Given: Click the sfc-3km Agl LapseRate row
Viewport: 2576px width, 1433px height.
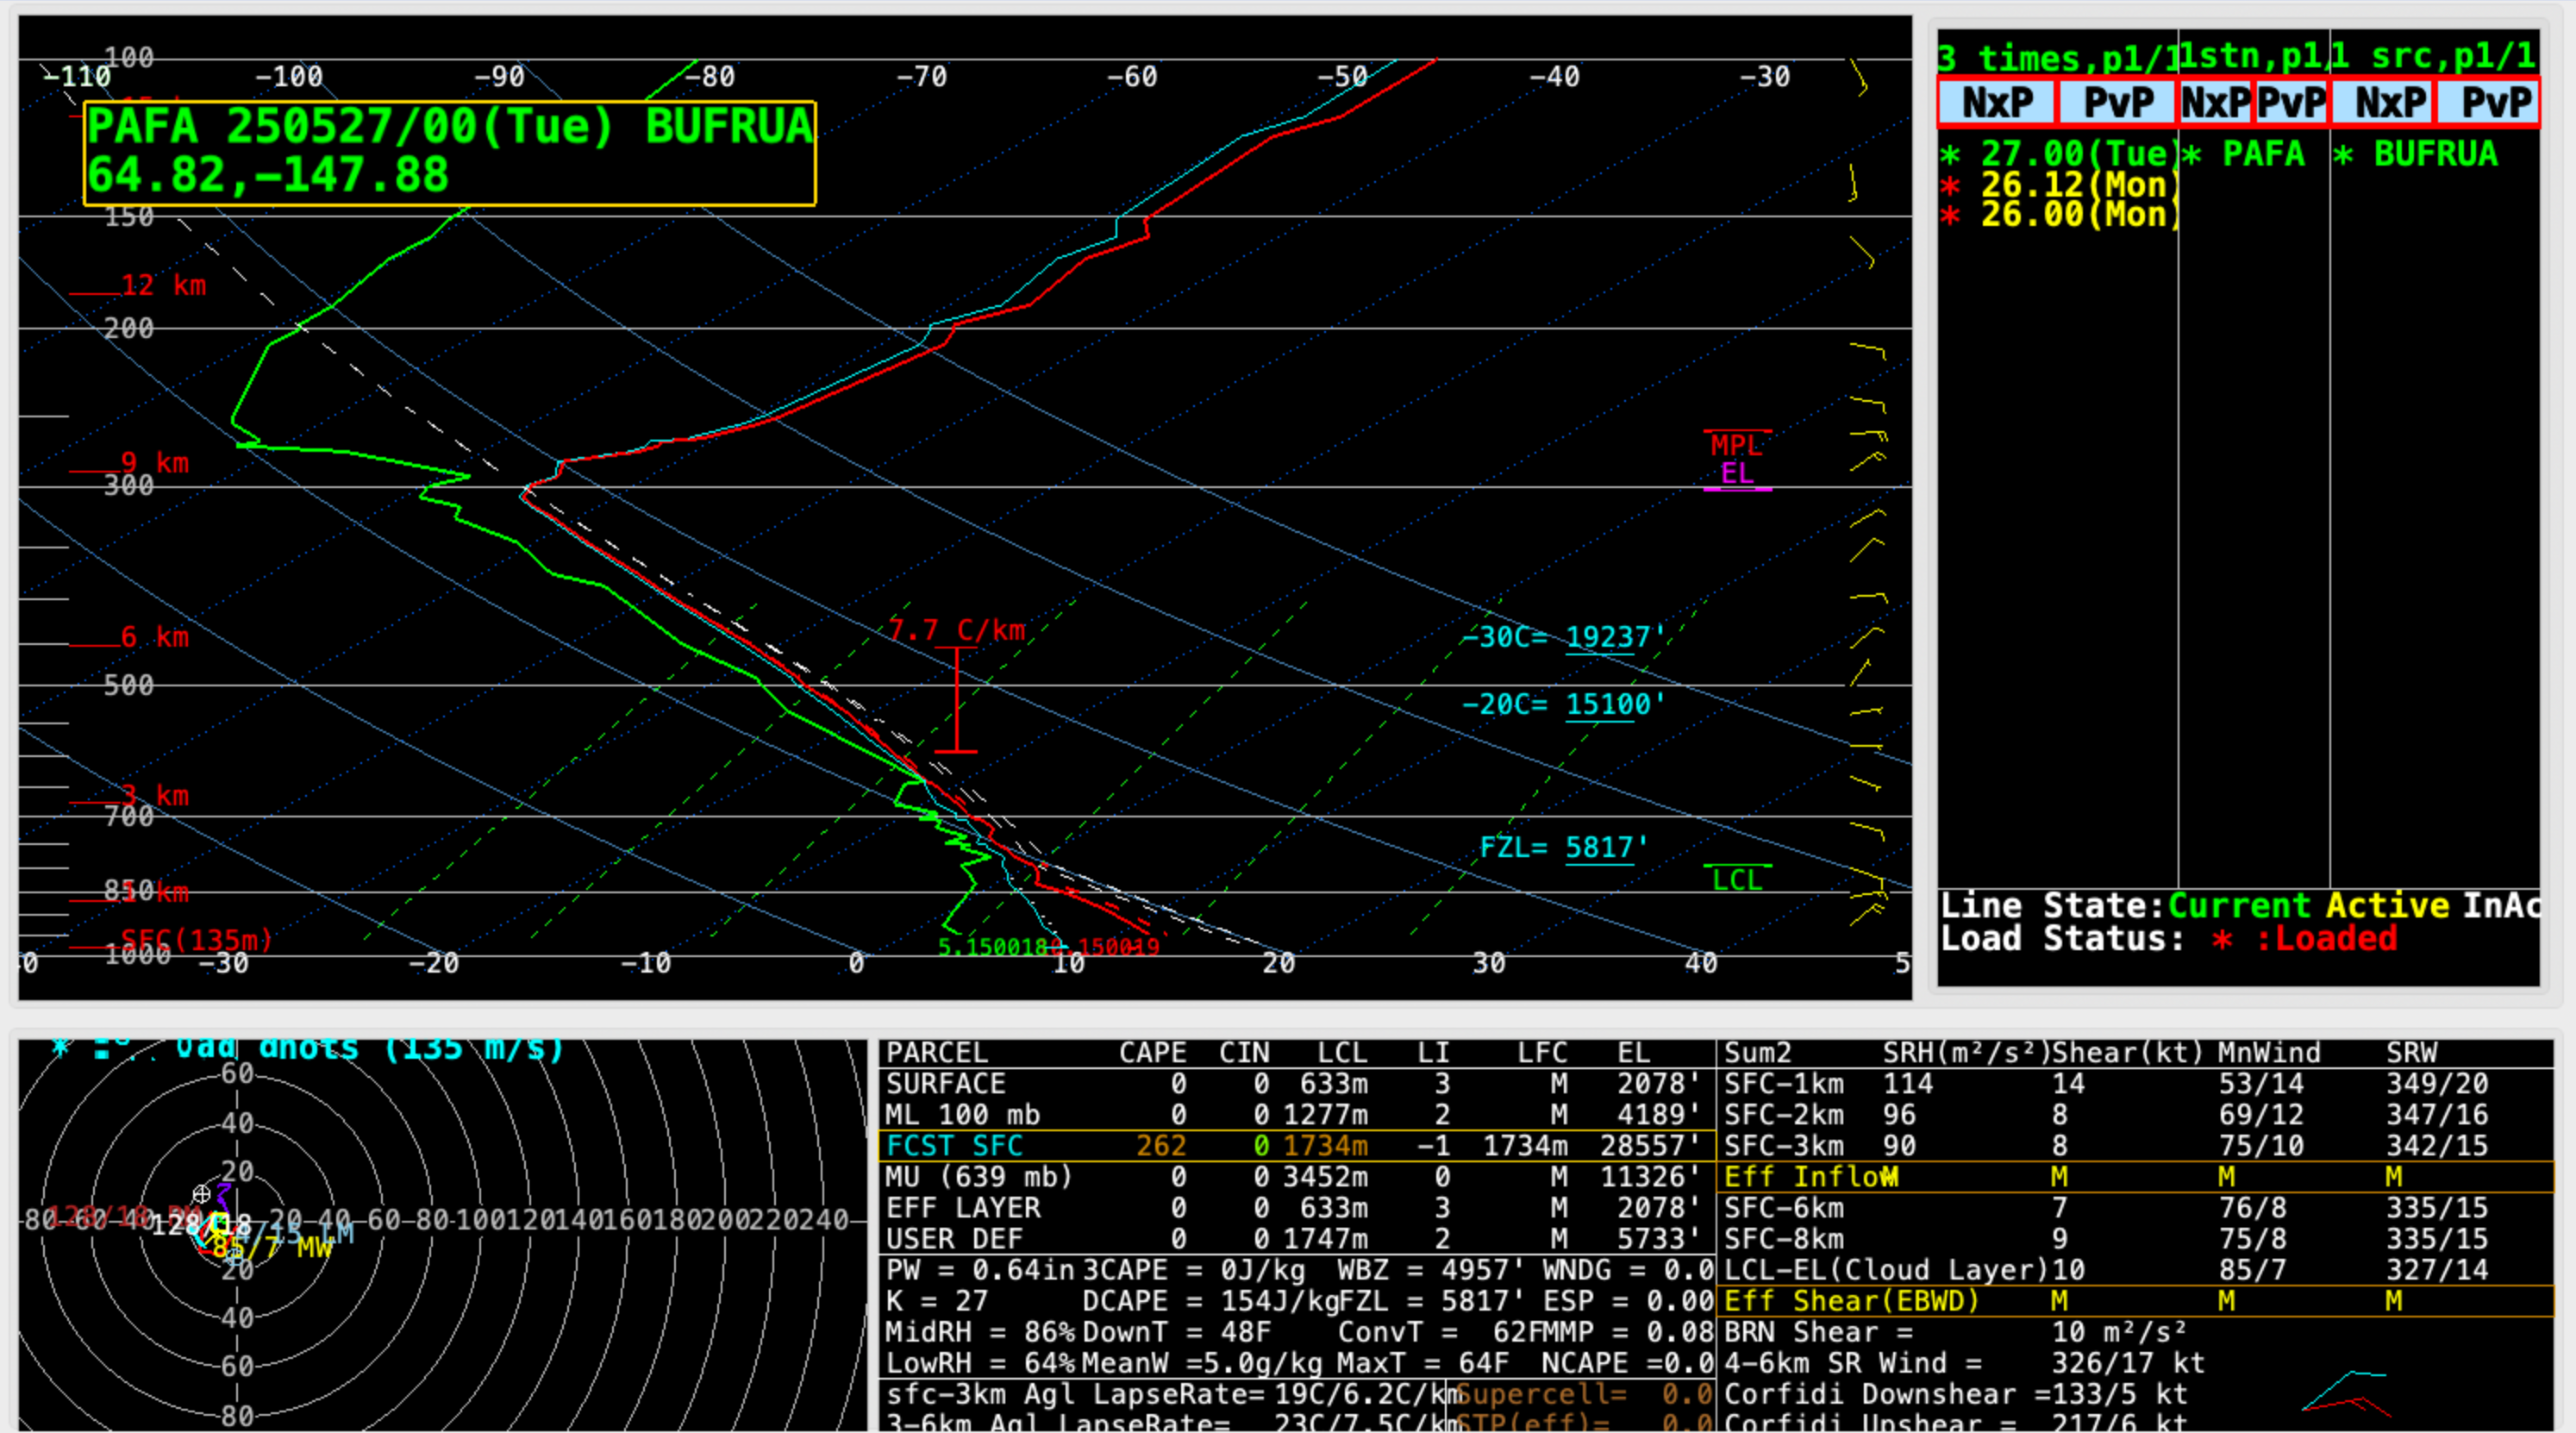Looking at the screenshot, I should tap(1169, 1394).
